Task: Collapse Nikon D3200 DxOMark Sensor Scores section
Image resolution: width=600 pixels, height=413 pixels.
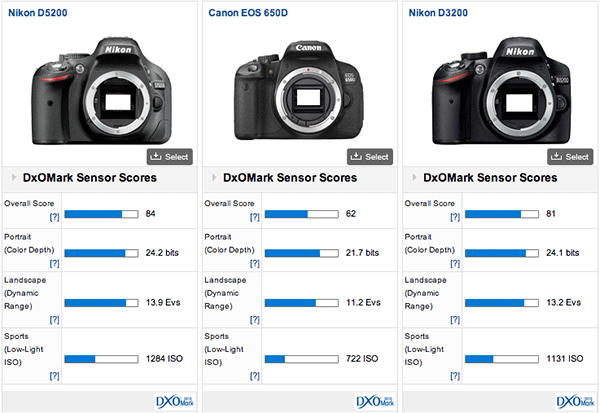Action: 414,177
